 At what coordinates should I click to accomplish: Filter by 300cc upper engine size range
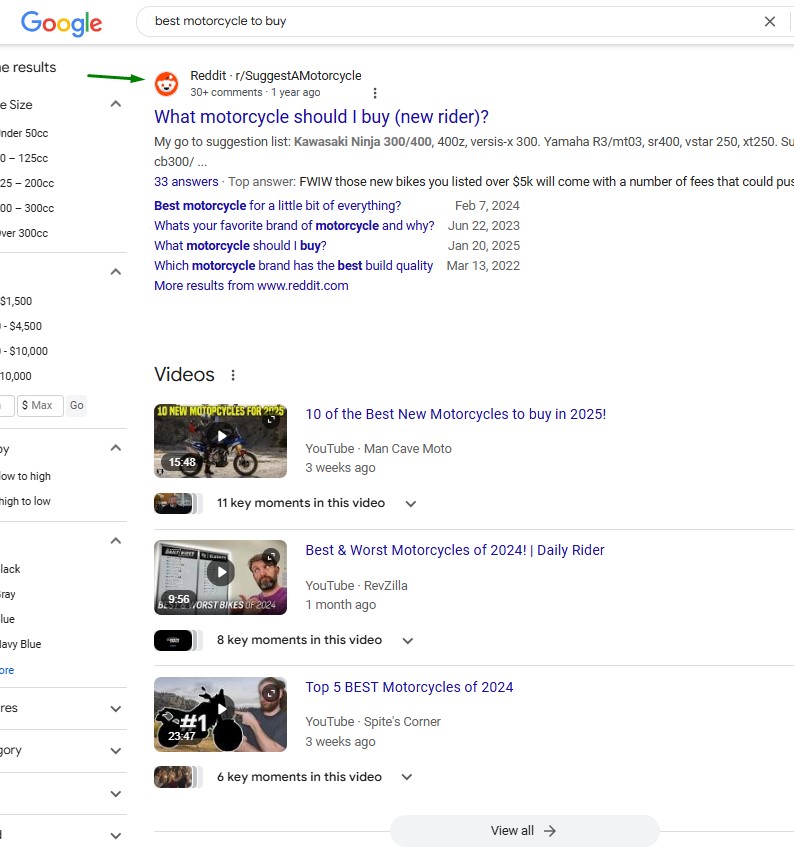pyautogui.click(x=27, y=208)
